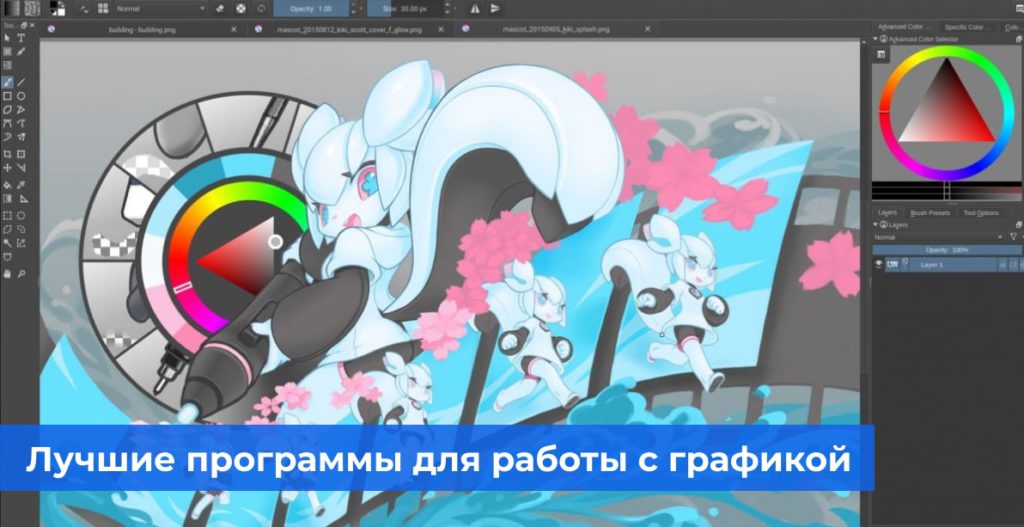Select the Measure tool
1024x527 pixels.
point(21,168)
